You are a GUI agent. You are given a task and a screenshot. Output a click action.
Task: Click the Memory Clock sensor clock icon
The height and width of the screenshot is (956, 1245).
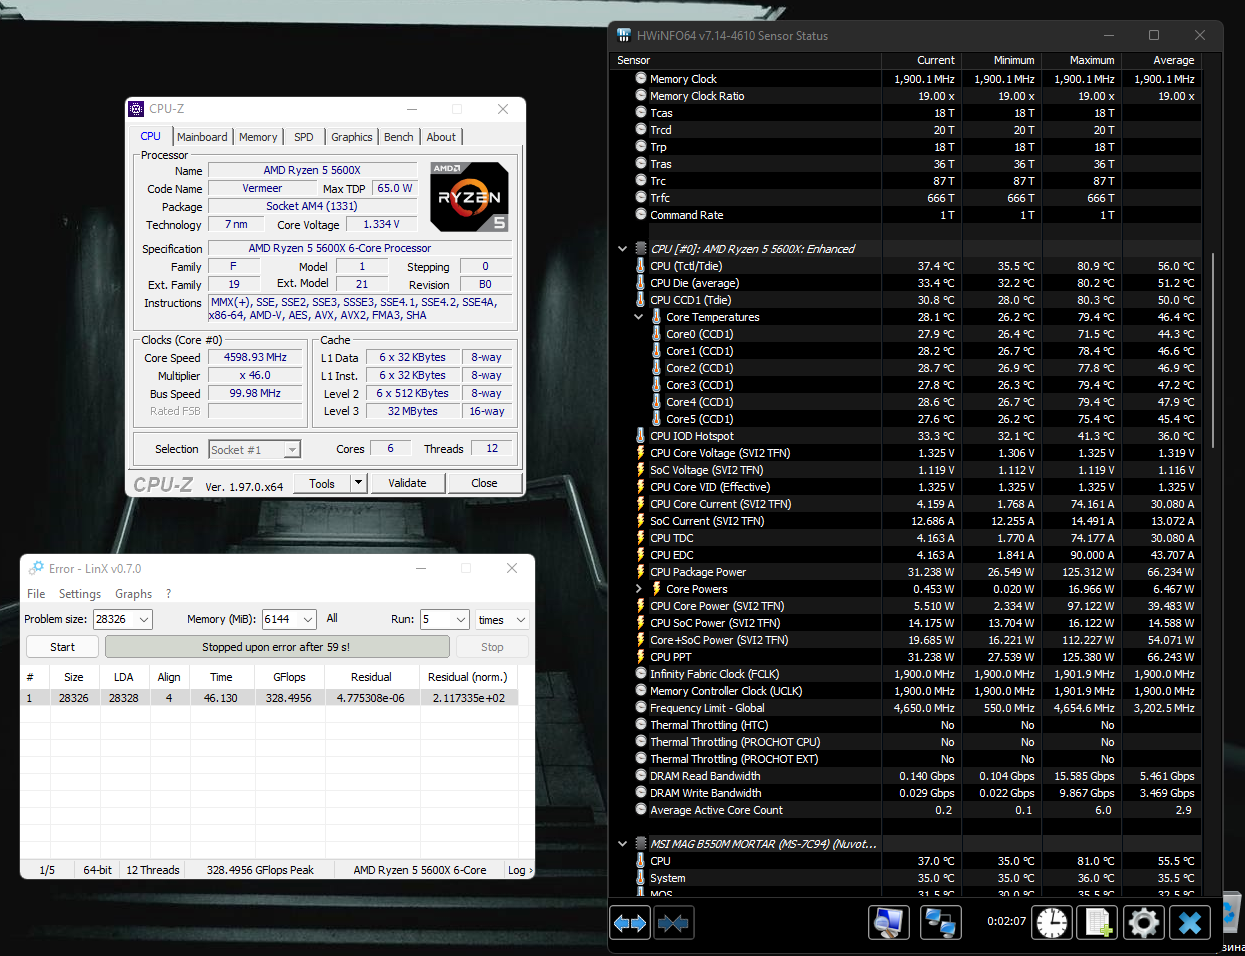[641, 78]
